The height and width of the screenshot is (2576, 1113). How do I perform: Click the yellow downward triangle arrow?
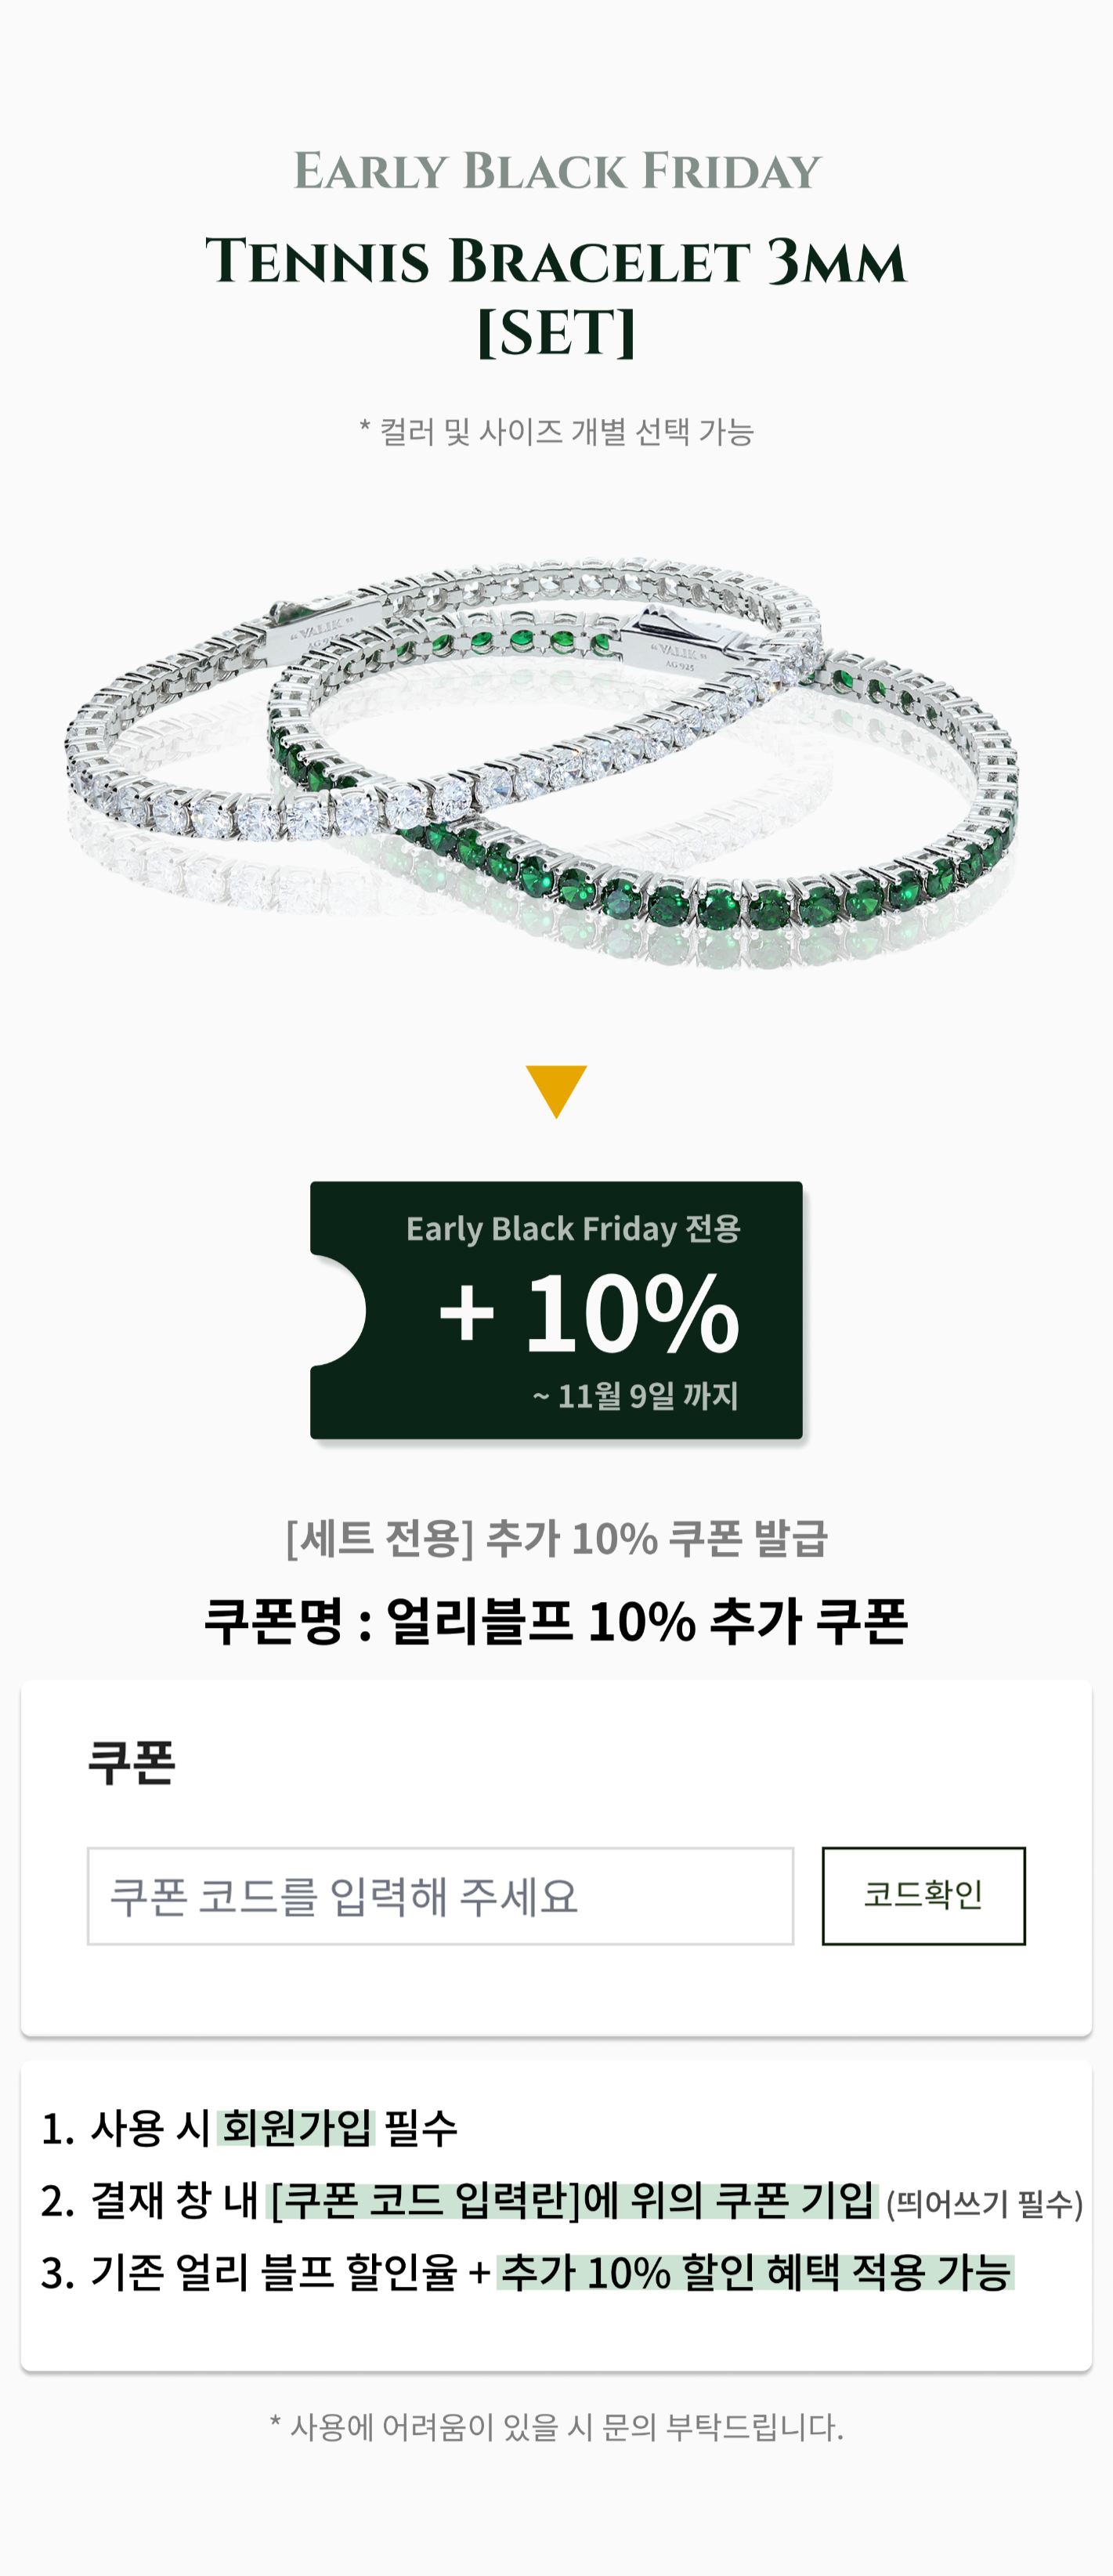coord(556,1089)
